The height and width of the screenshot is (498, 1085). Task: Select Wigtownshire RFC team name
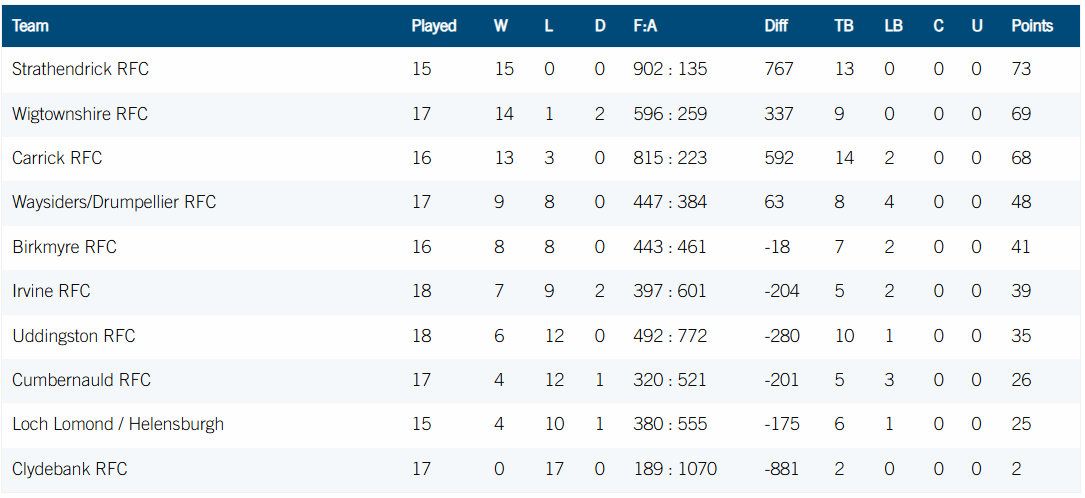[80, 113]
